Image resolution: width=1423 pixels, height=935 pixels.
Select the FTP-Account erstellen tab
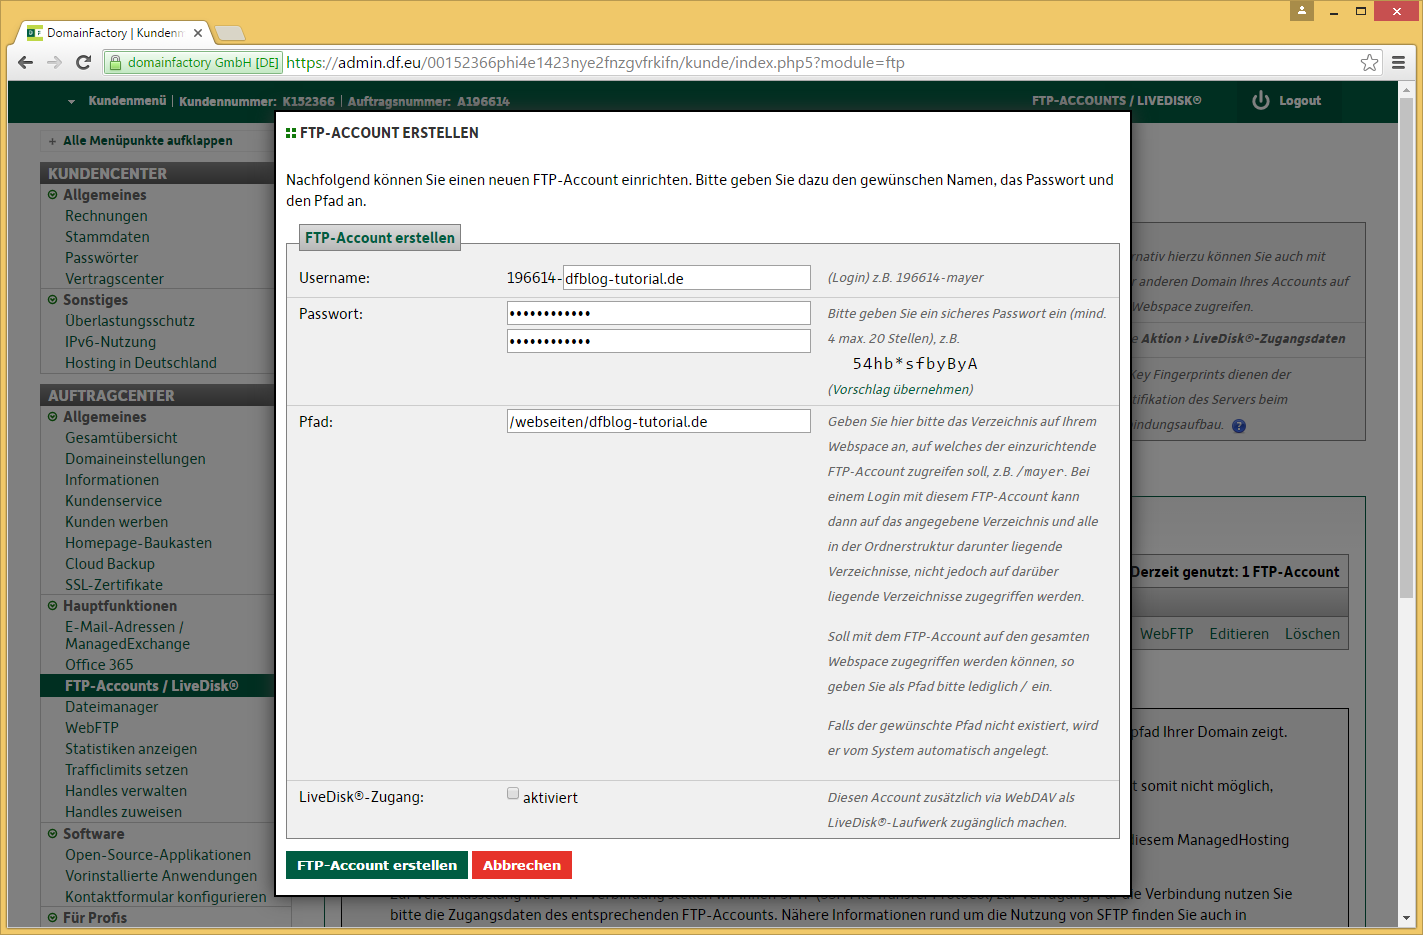380,238
